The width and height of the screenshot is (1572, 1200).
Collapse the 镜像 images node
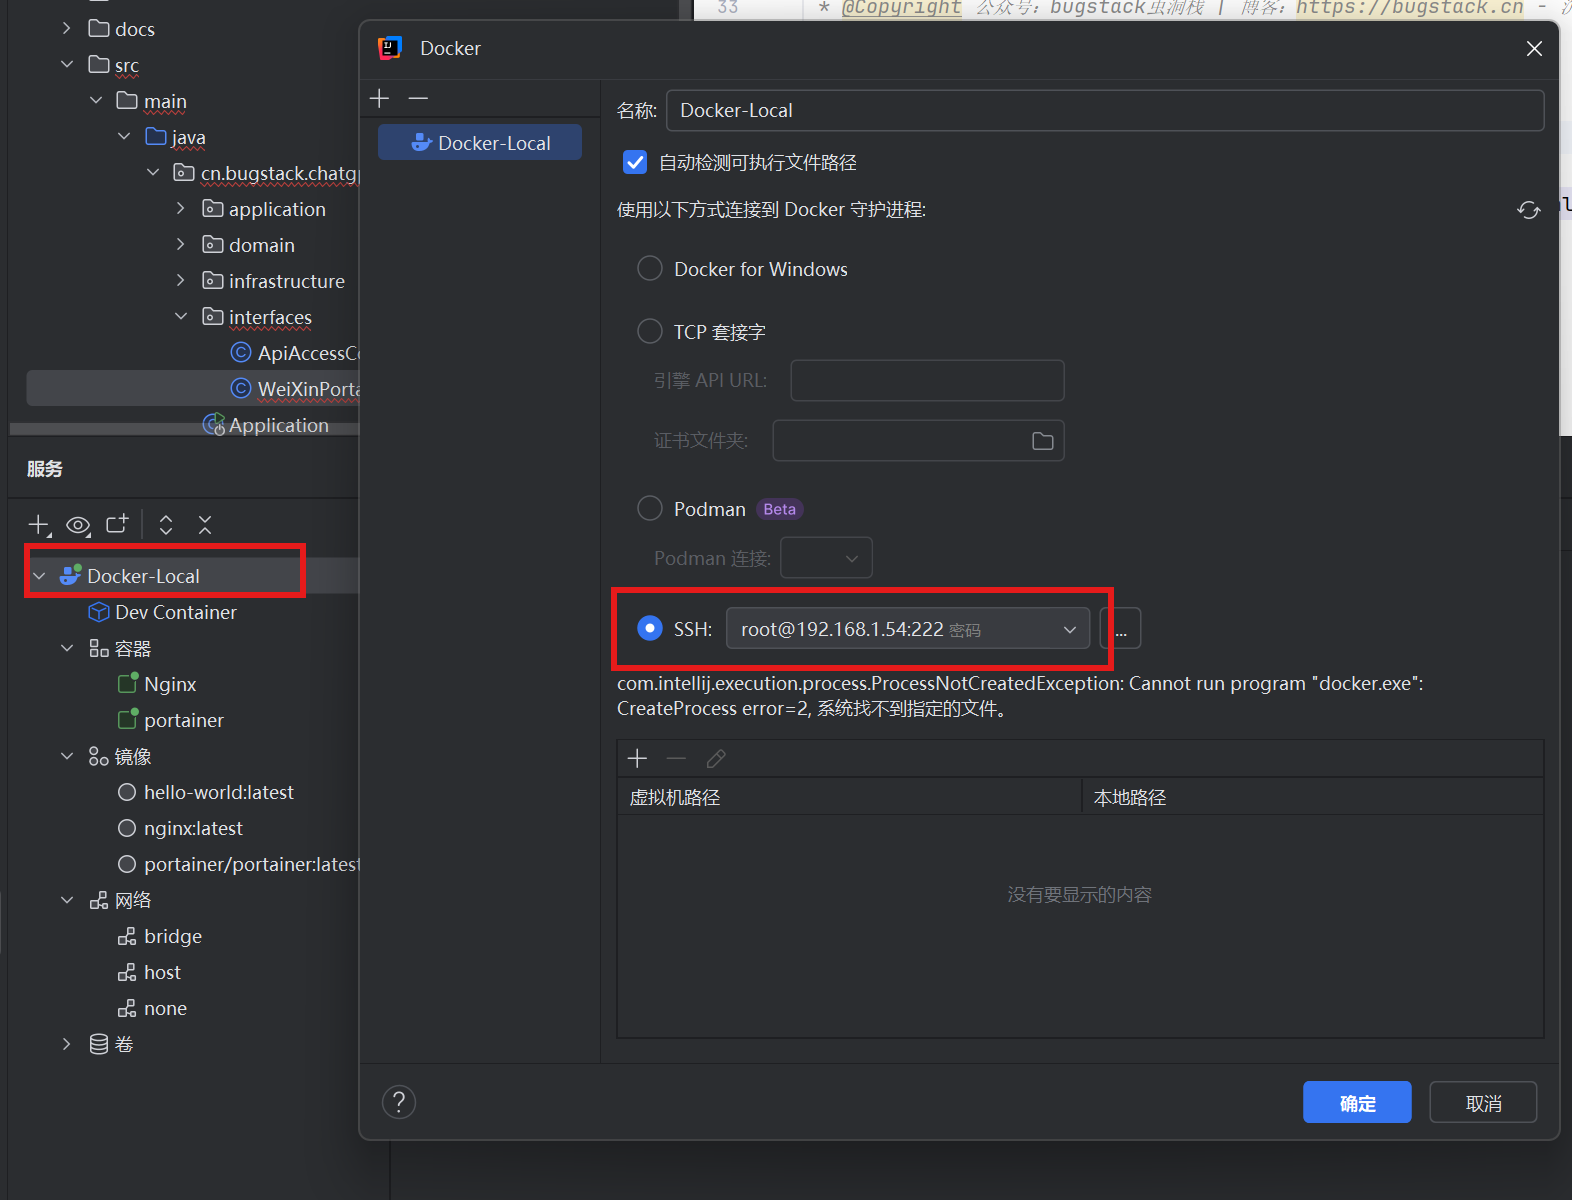pos(67,756)
